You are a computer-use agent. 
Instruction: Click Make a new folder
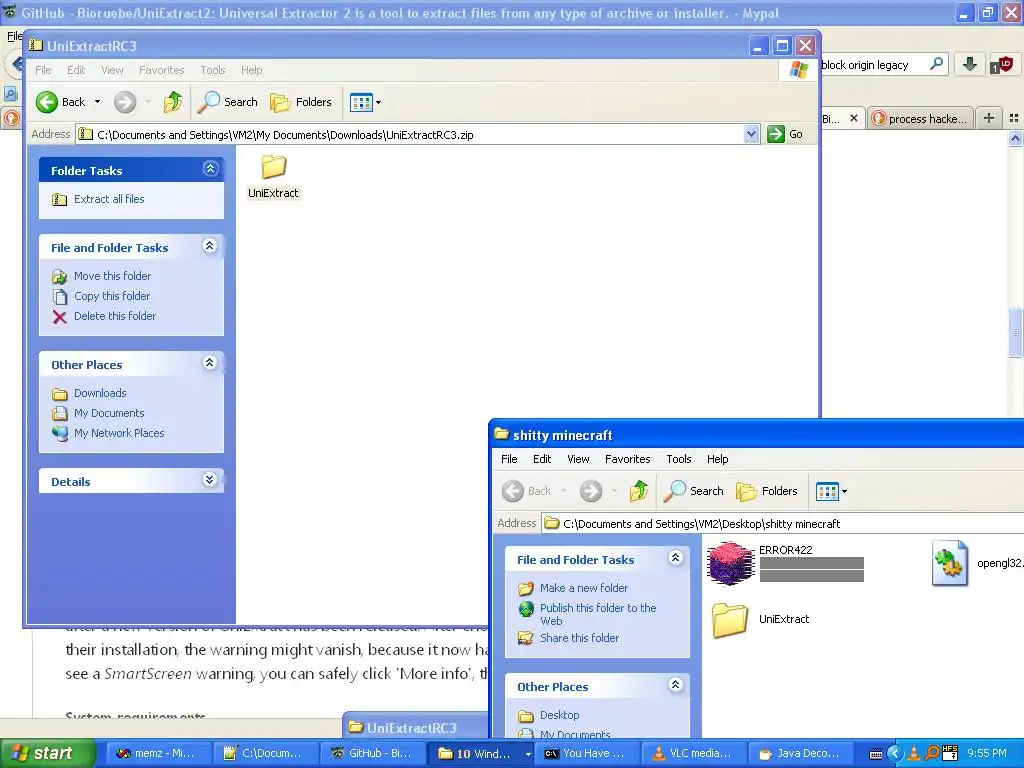[x=584, y=588]
